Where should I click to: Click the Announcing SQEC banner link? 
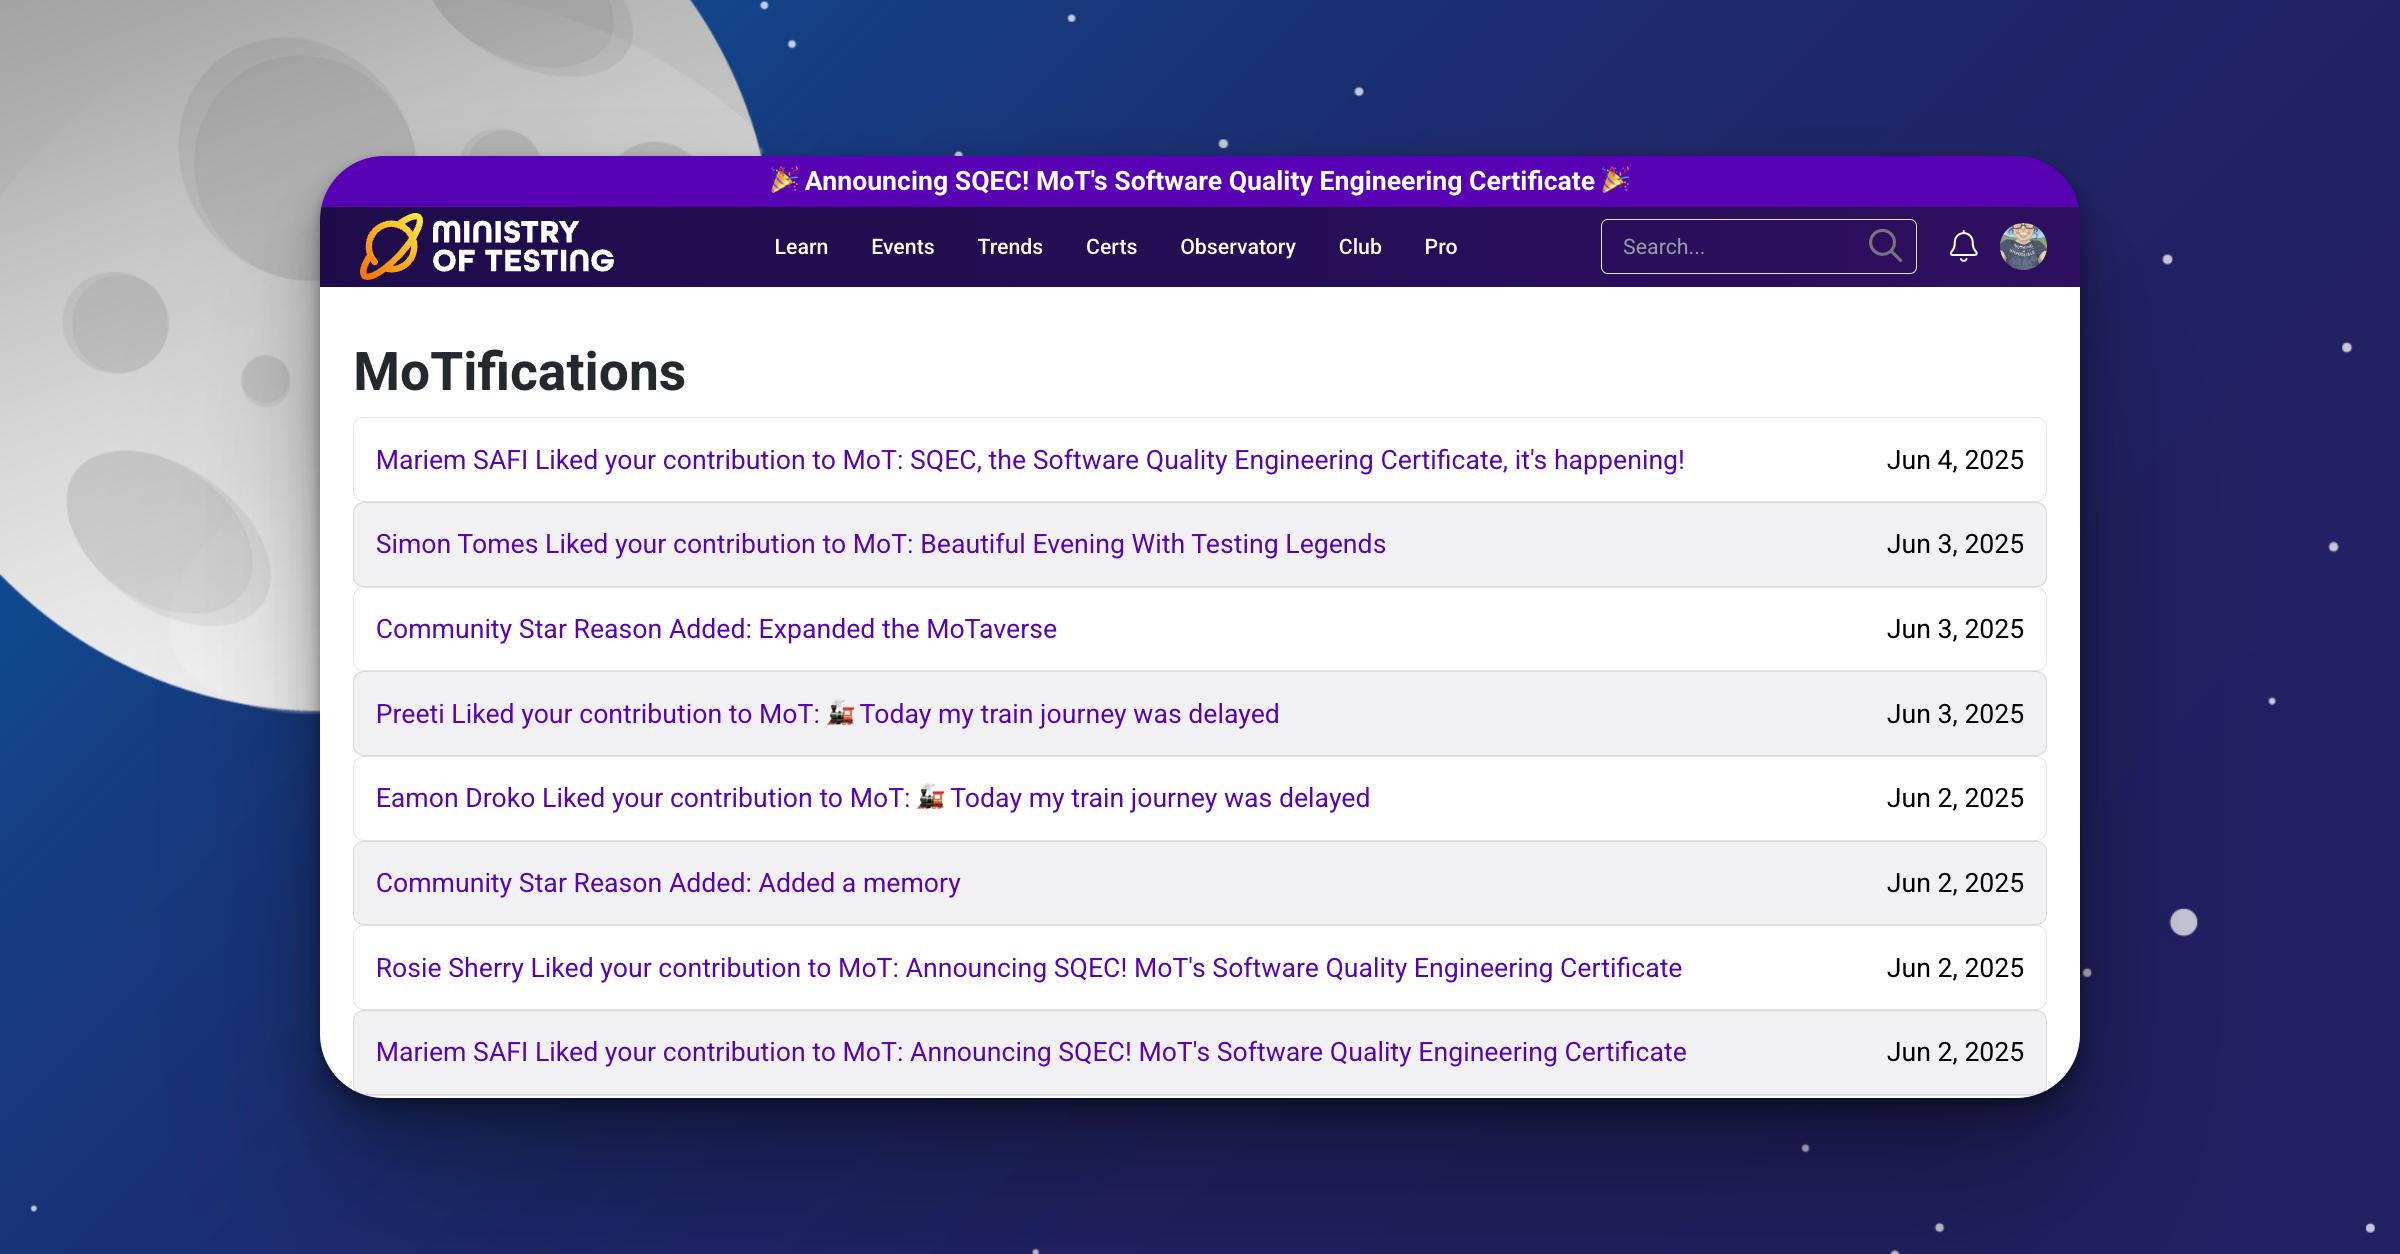[1199, 181]
